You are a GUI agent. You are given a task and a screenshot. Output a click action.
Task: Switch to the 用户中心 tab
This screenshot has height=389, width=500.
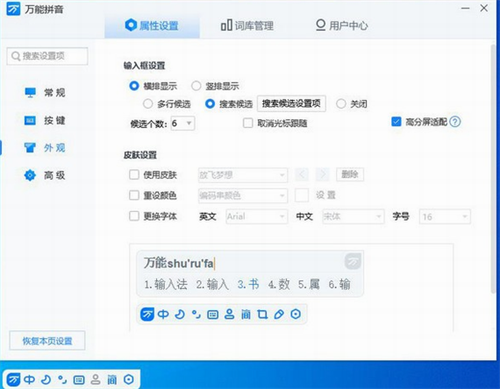pyautogui.click(x=342, y=25)
